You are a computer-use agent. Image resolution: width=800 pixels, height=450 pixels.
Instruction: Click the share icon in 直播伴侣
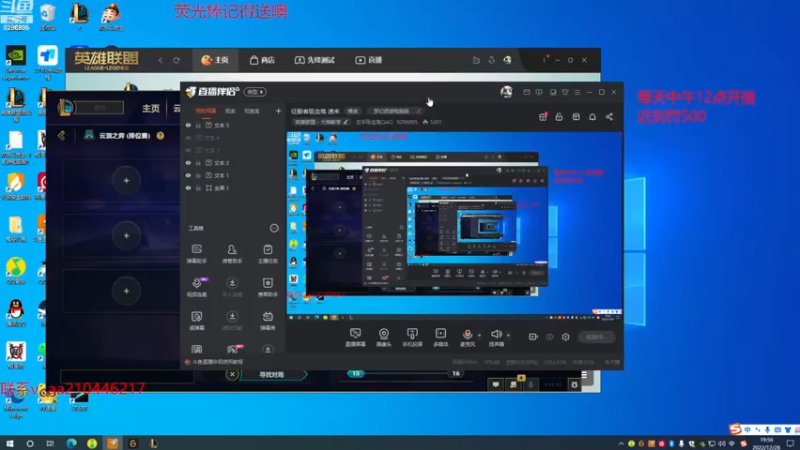[609, 117]
